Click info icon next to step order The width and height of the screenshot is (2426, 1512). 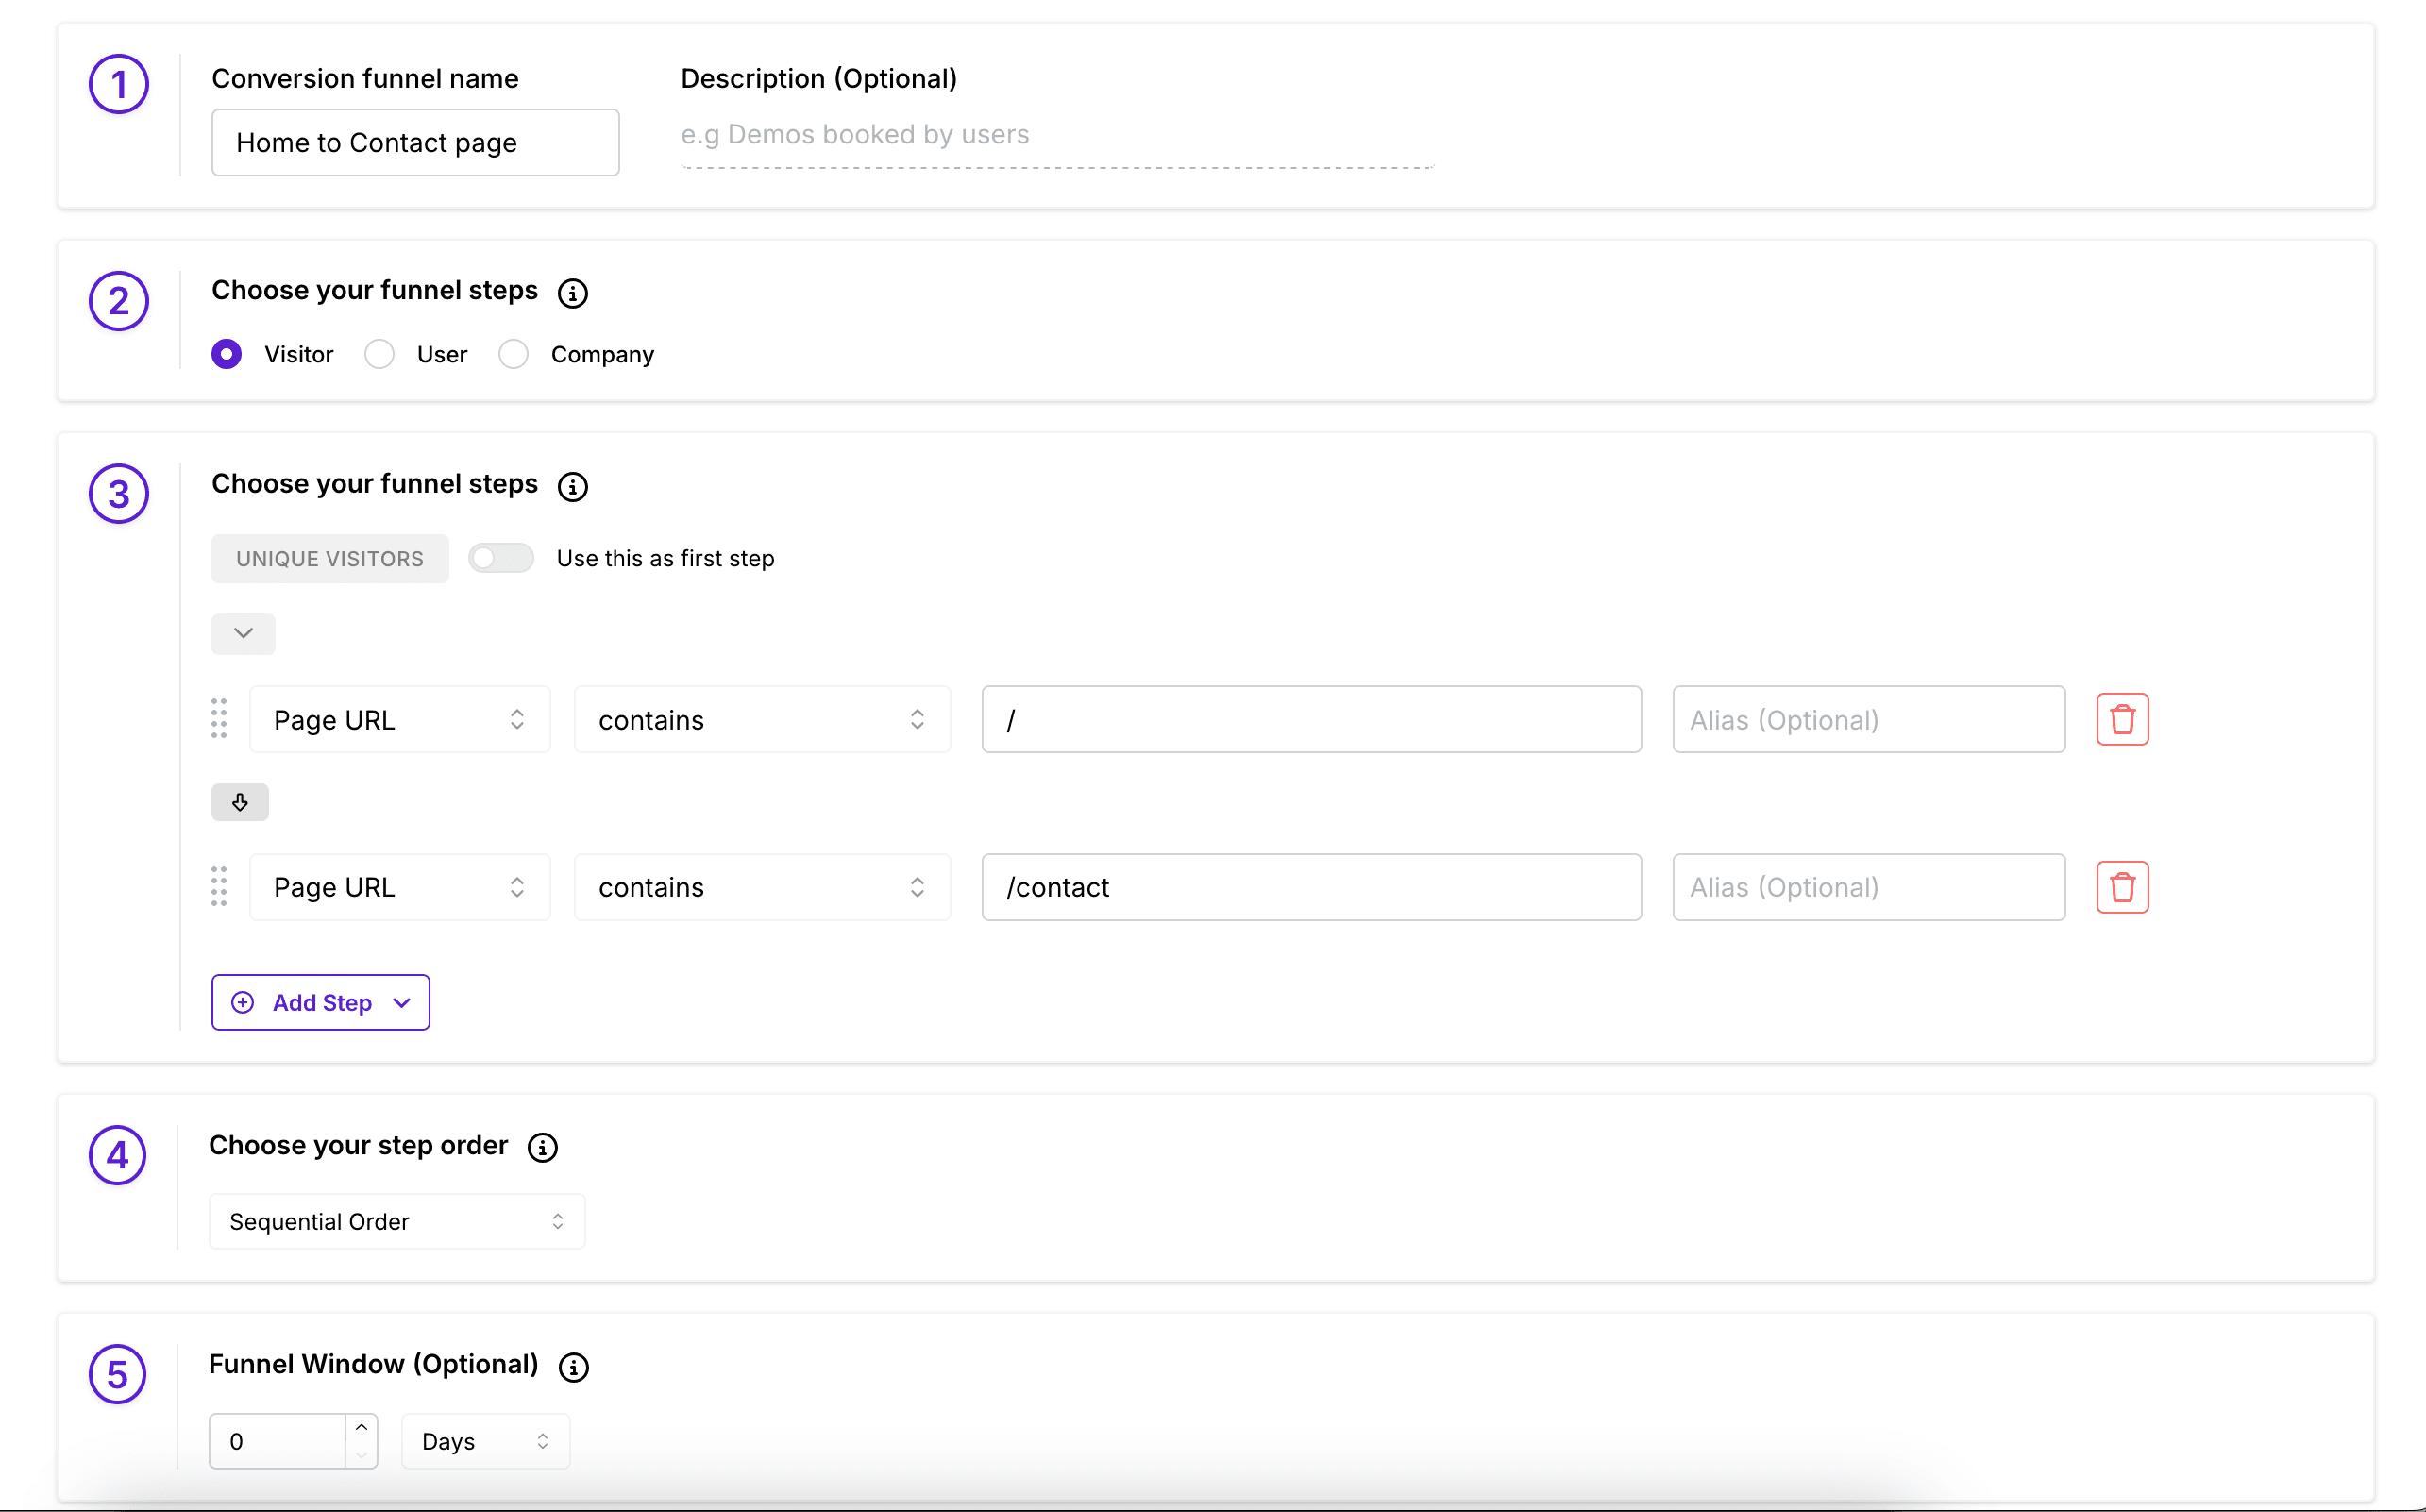542,1147
